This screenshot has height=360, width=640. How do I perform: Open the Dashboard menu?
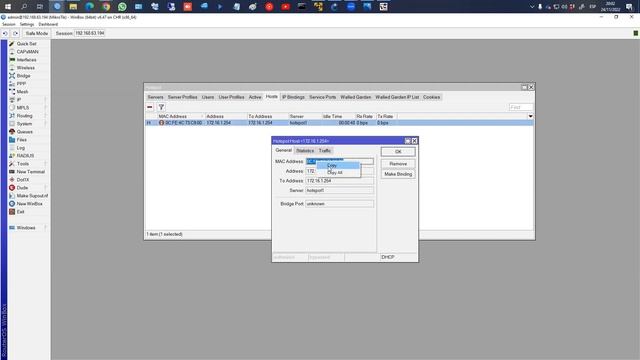(48, 24)
